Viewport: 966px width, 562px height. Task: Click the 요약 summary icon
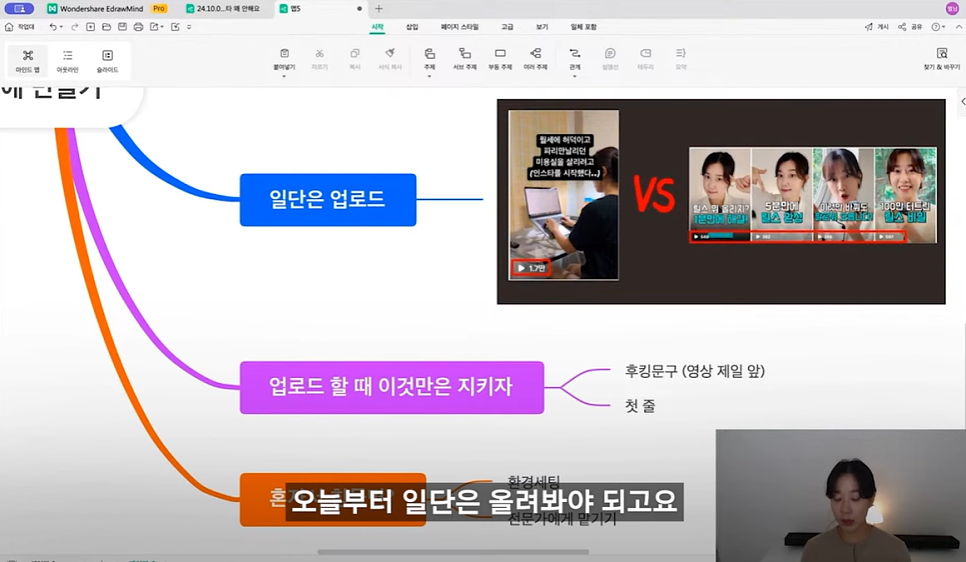coord(681,54)
